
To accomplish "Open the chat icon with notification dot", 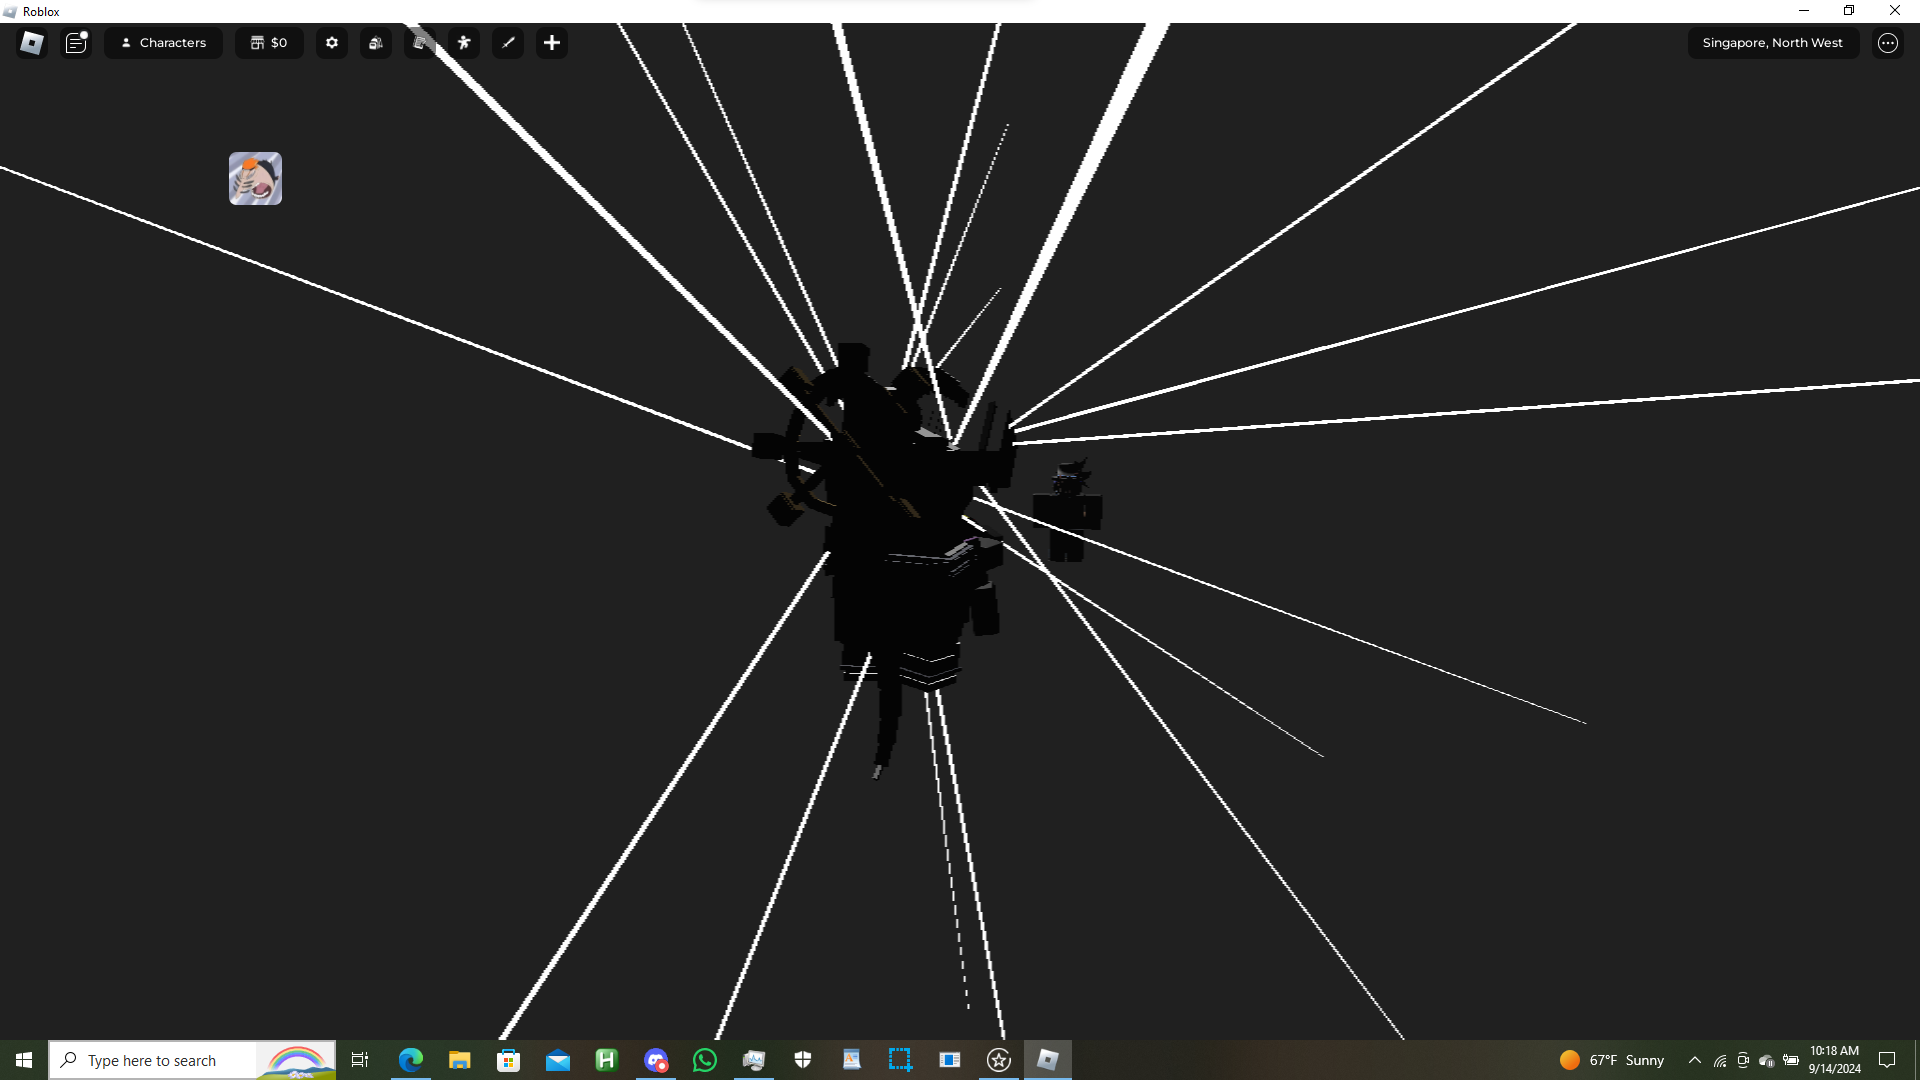I will (x=76, y=43).
